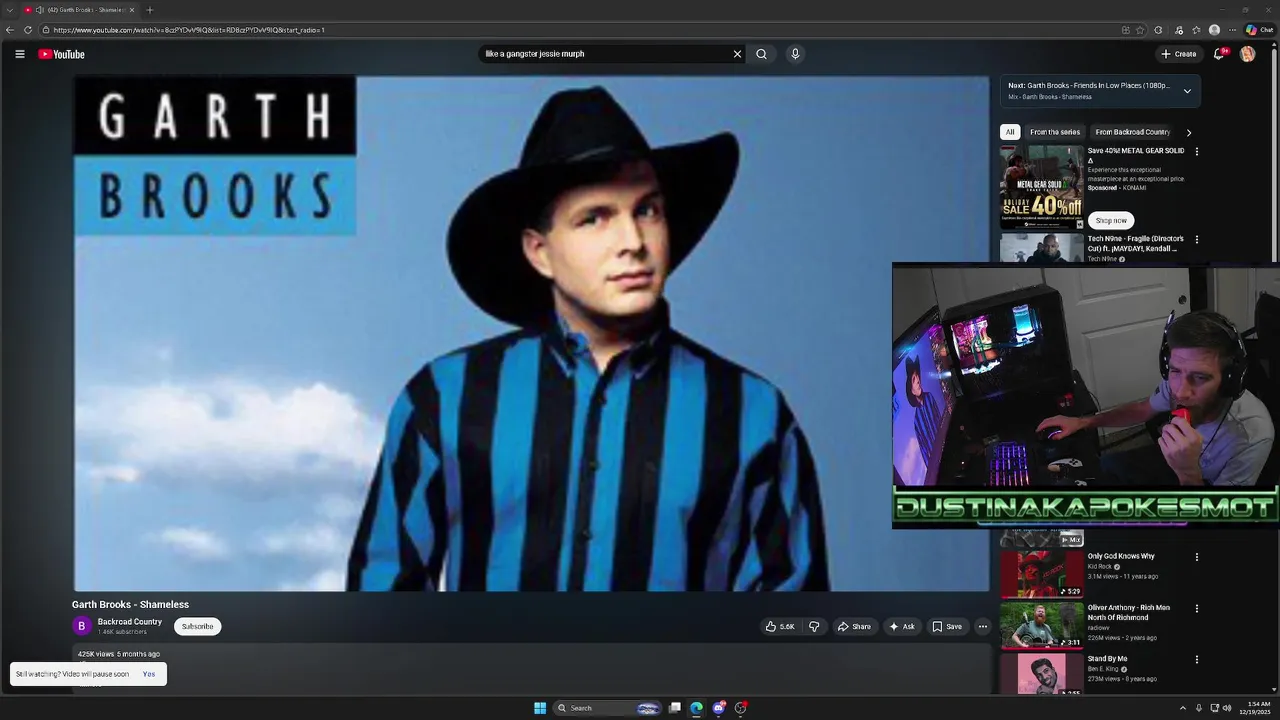
Task: Open the browser tab search chevron
Action: pyautogui.click(x=9, y=10)
